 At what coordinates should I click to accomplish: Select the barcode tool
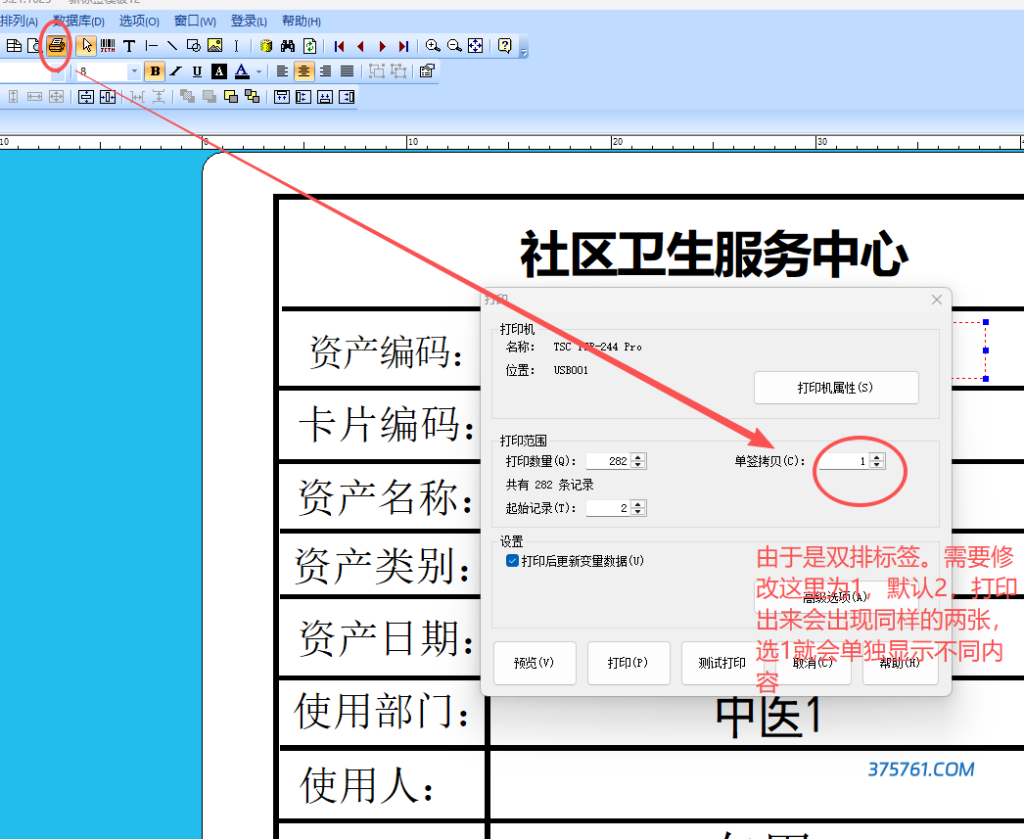coord(108,45)
